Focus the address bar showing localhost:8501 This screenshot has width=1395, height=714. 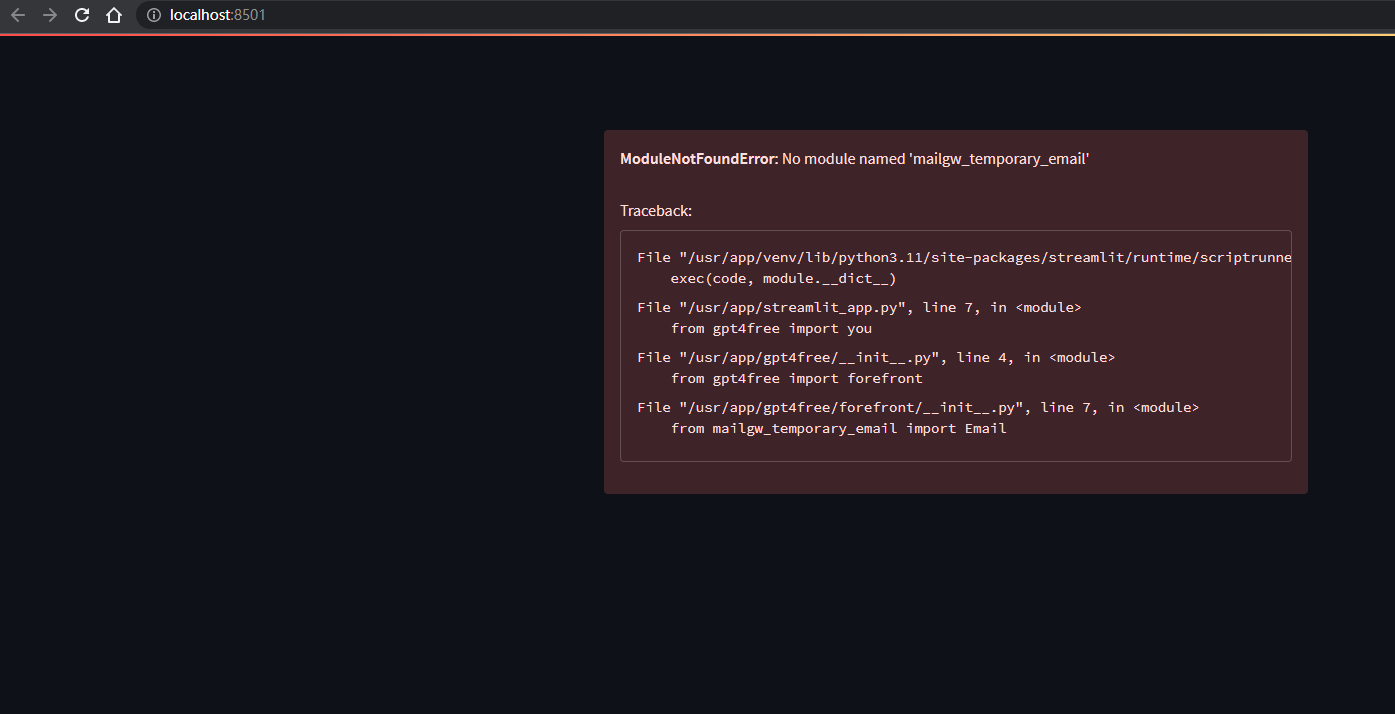tap(765, 15)
